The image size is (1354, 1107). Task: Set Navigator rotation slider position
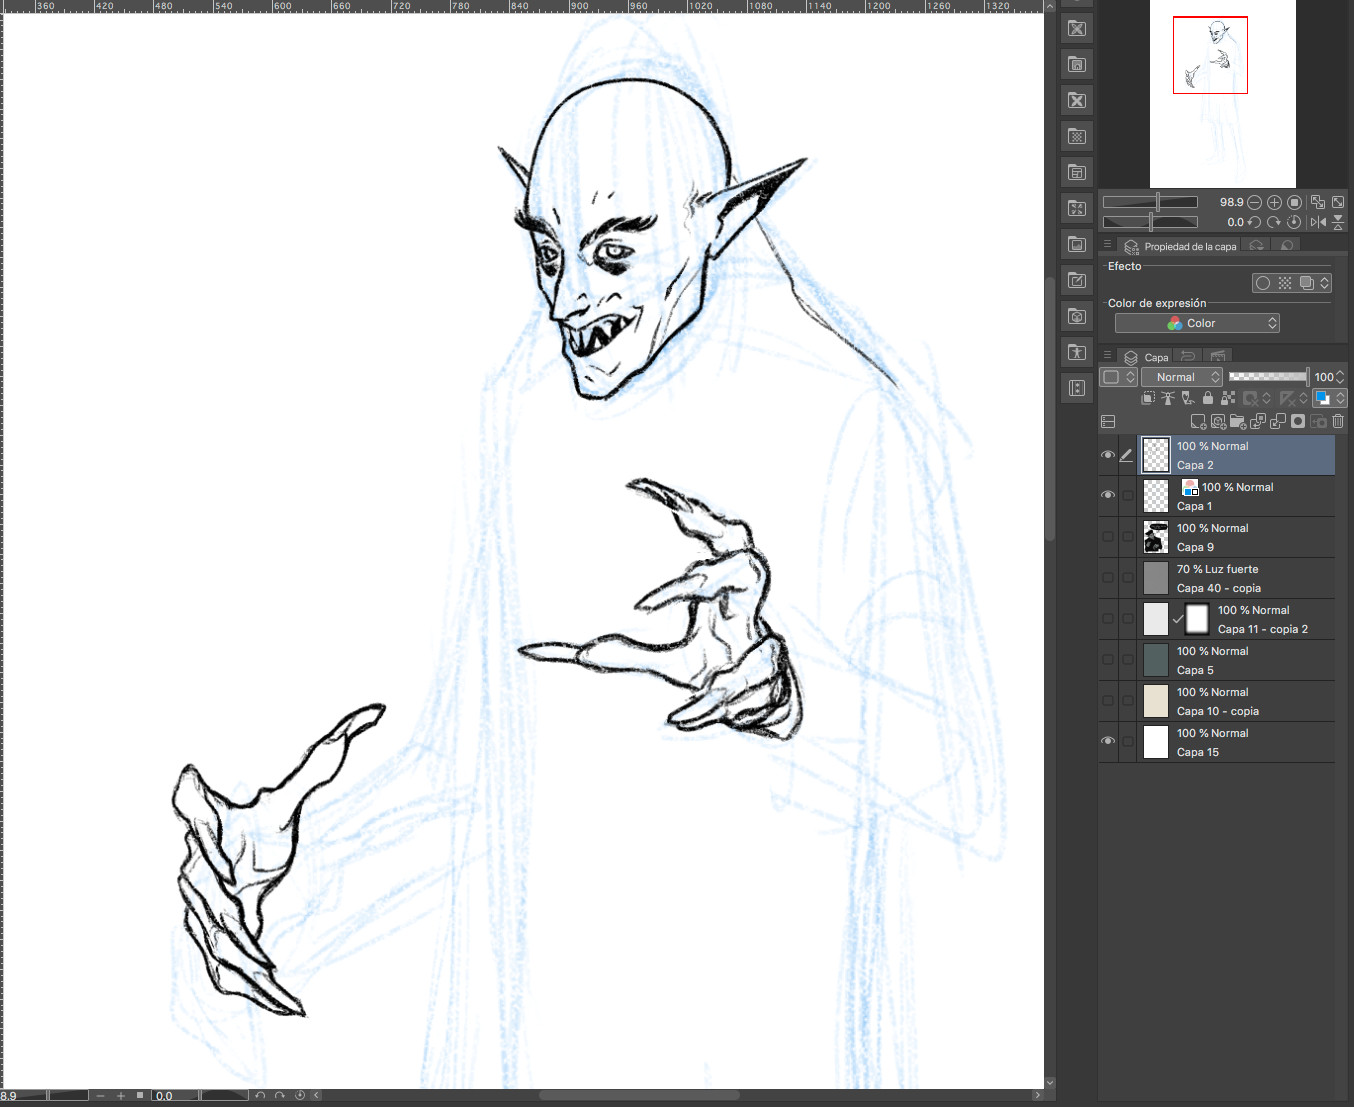tap(1150, 222)
